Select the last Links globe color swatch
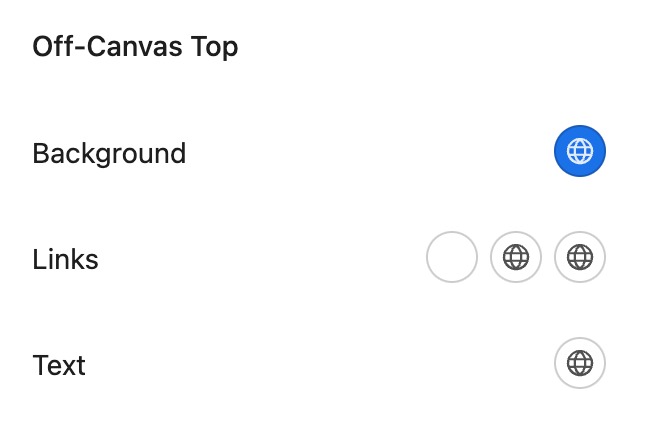The height and width of the screenshot is (440, 648). click(579, 257)
